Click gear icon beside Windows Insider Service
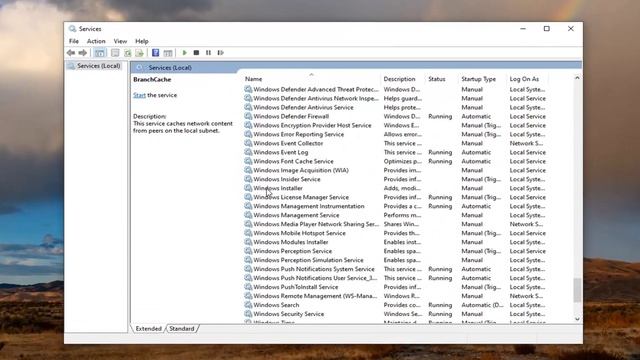This screenshot has height=360, width=640. (x=248, y=179)
